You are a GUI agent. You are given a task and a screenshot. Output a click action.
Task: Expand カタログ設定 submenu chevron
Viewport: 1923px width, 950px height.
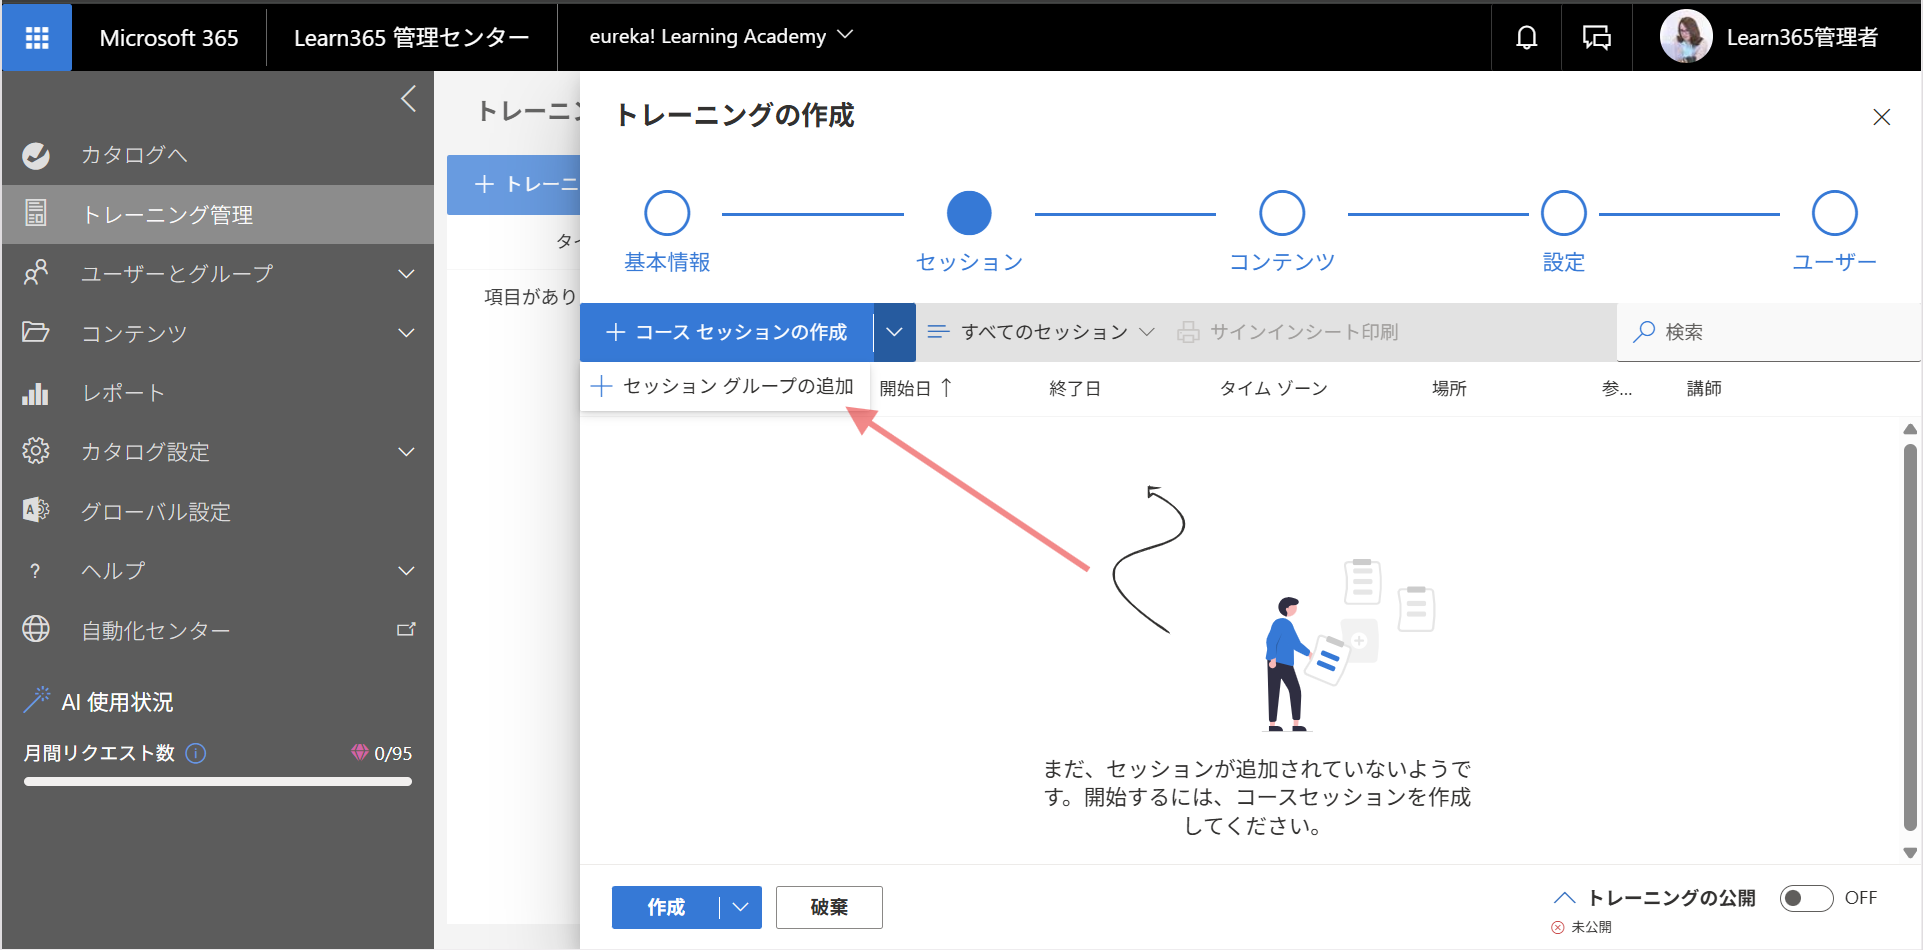406,451
